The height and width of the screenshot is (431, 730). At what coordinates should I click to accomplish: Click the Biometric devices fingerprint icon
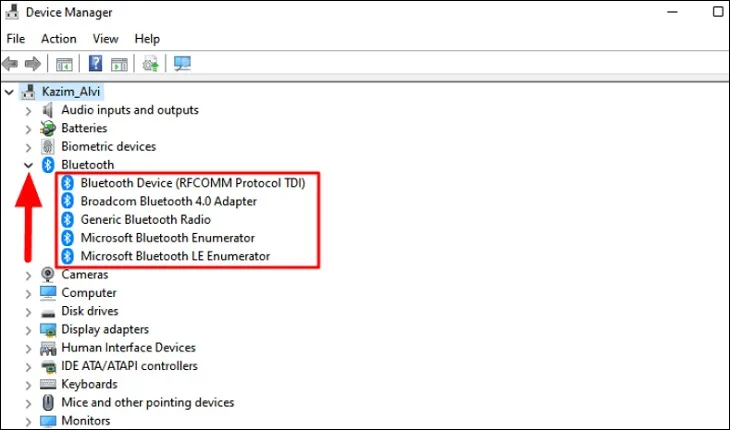pos(47,147)
